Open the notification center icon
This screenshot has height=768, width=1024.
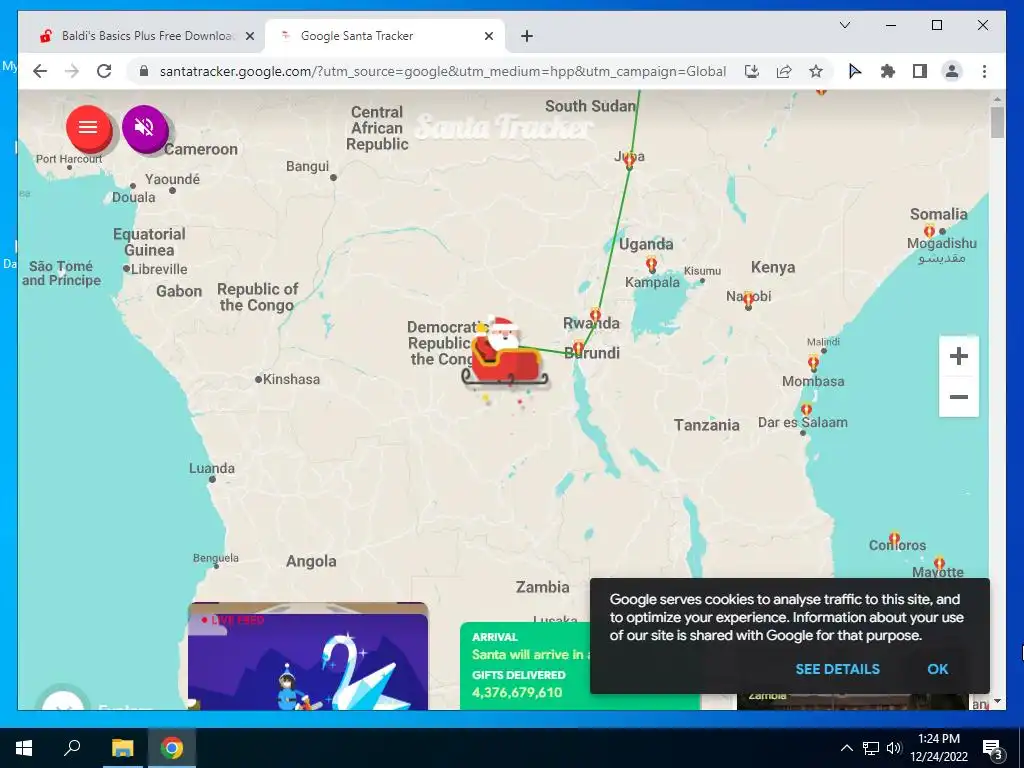(x=993, y=748)
